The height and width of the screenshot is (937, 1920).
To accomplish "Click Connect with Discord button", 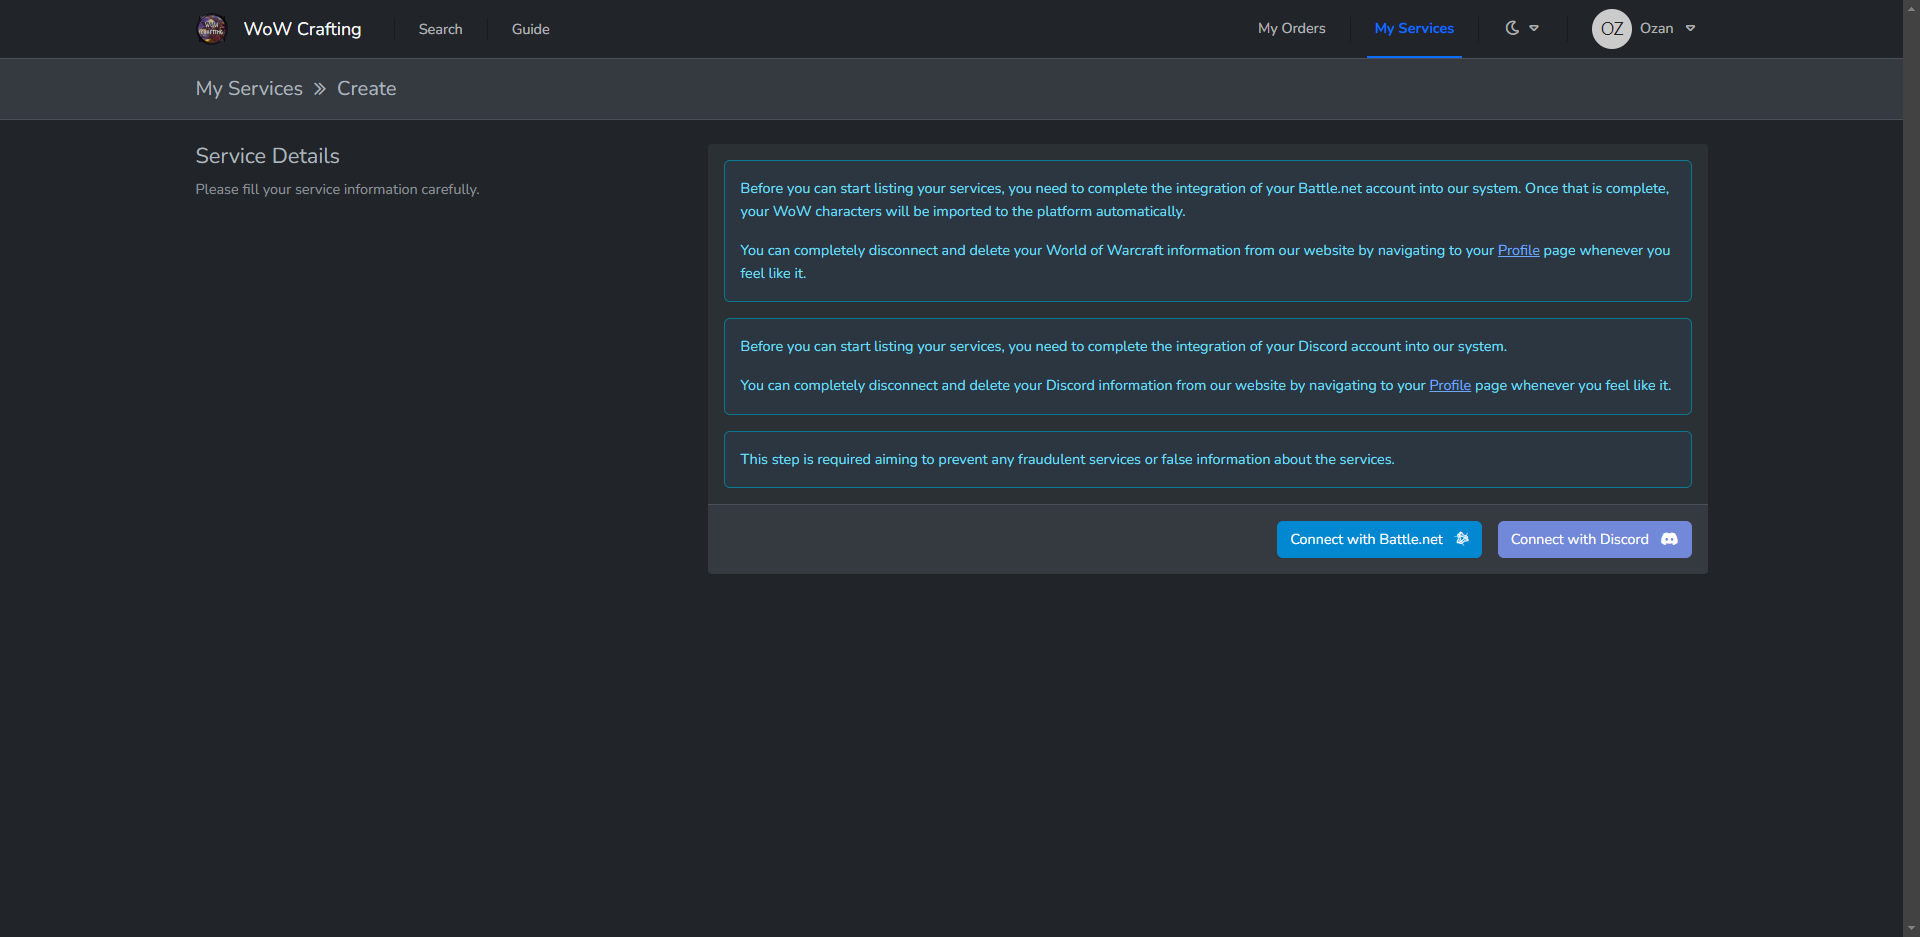I will [x=1594, y=539].
